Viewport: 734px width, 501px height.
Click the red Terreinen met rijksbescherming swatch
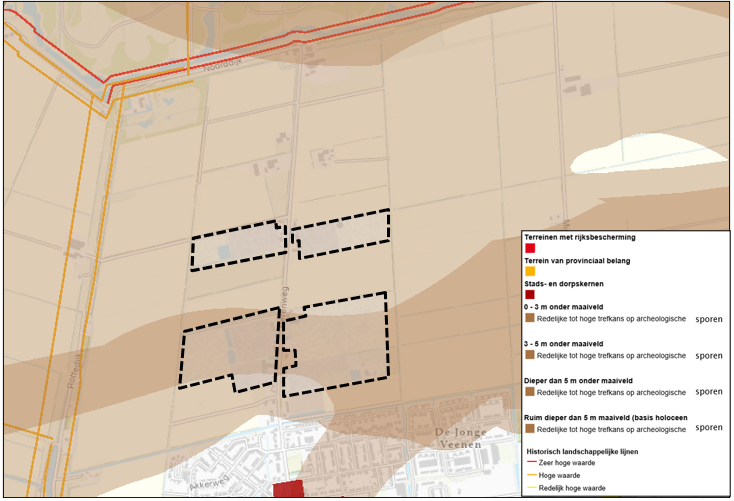[x=530, y=248]
